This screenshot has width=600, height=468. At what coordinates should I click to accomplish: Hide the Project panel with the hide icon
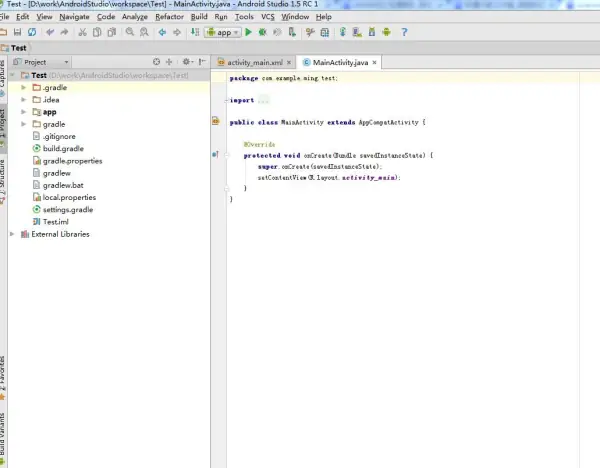[202, 62]
